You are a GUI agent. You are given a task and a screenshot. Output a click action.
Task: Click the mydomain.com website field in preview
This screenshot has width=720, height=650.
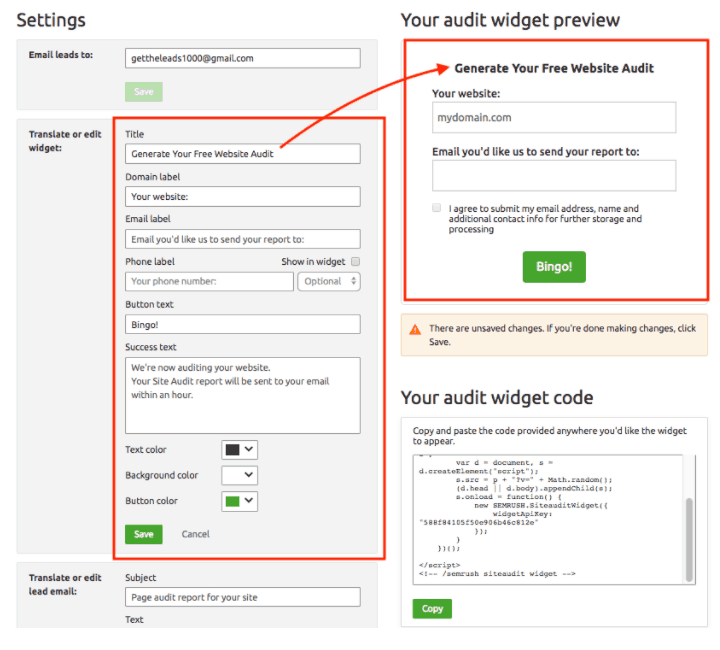(x=554, y=118)
